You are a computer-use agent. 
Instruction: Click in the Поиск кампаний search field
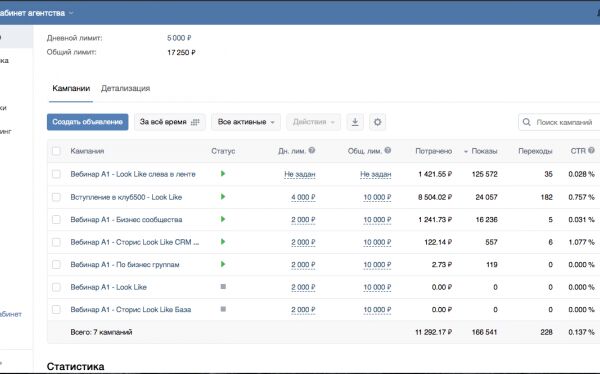click(559, 122)
